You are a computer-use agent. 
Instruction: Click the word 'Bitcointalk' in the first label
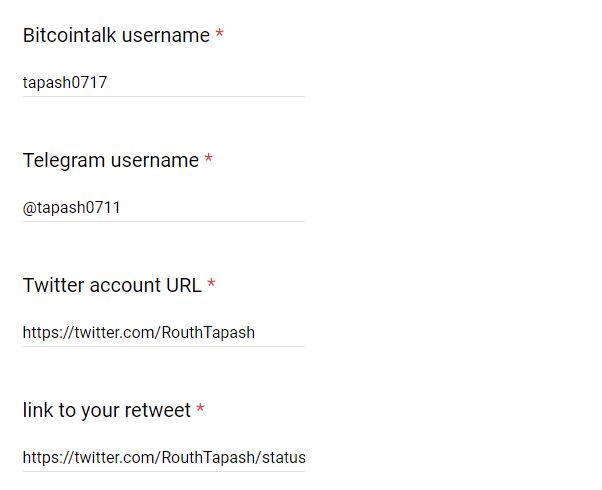coord(69,35)
